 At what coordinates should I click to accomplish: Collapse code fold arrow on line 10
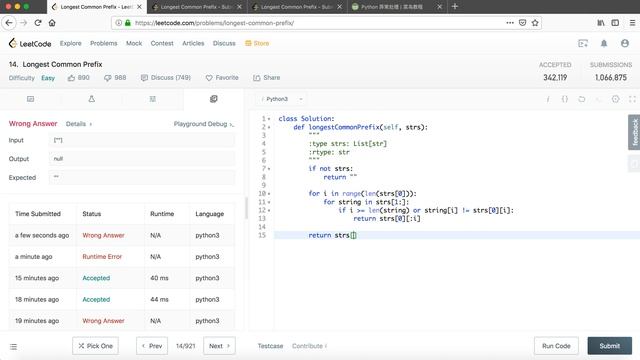(269, 193)
